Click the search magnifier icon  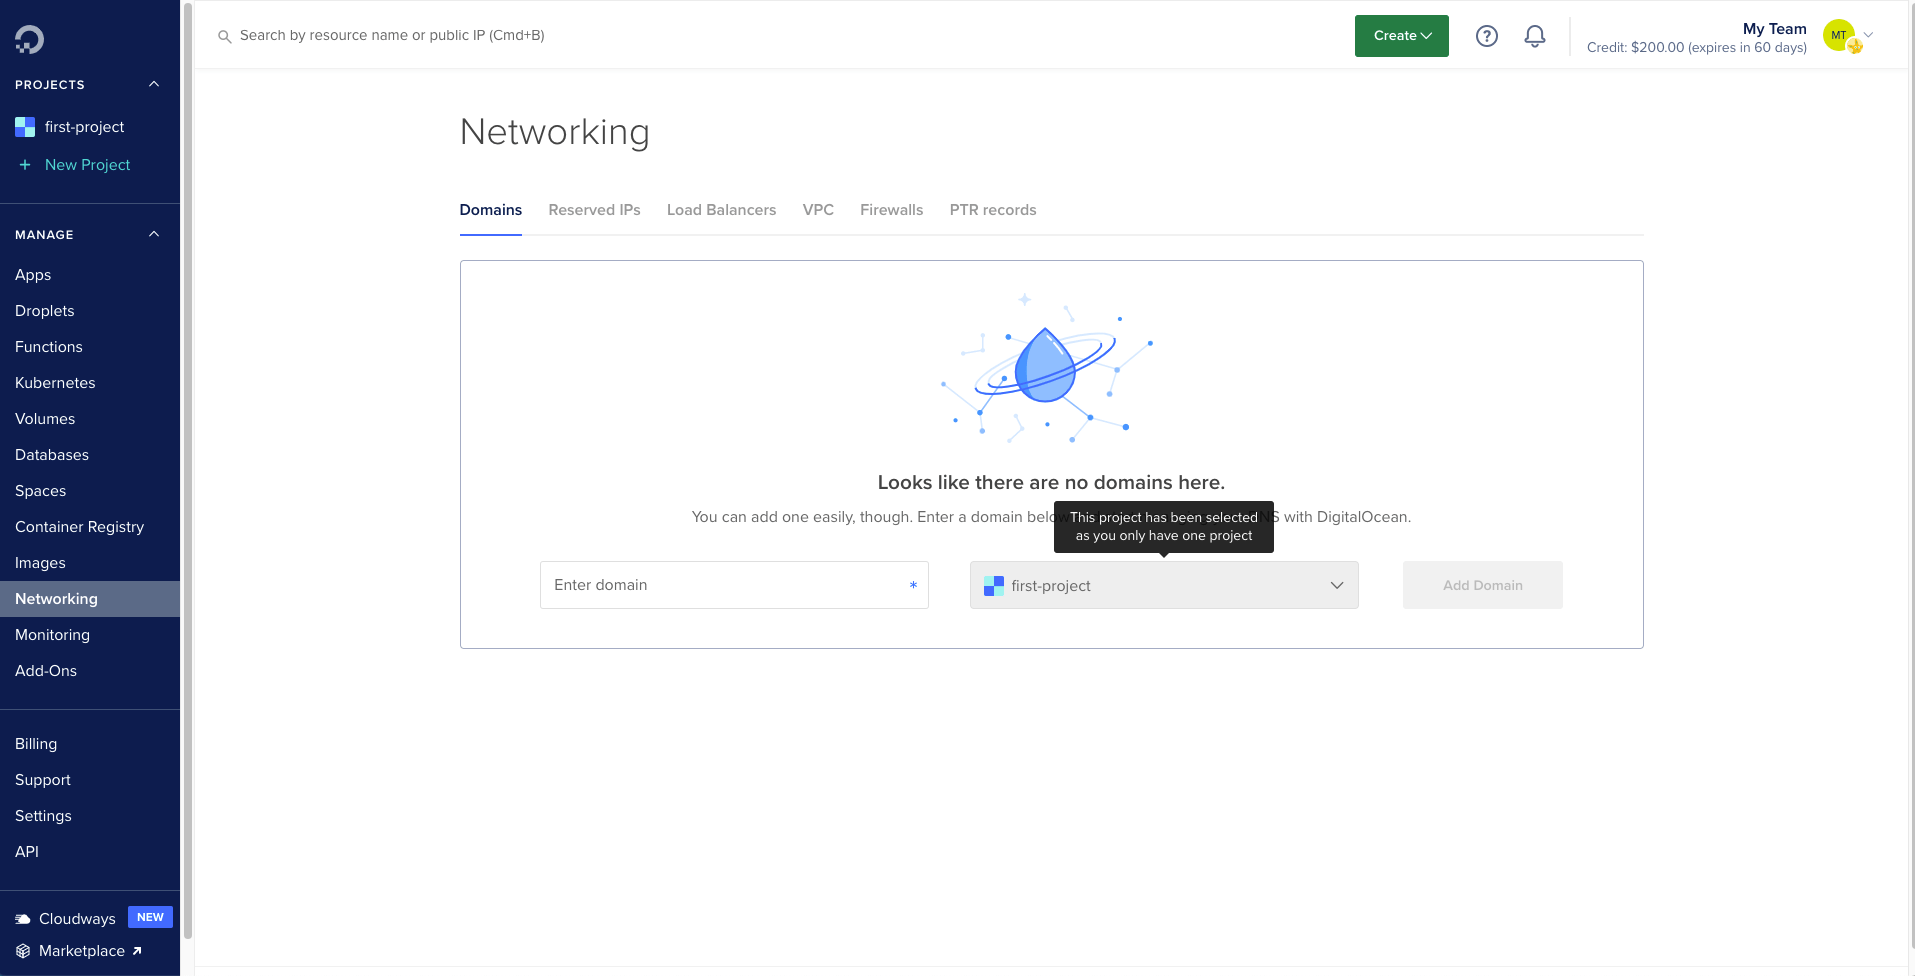223,35
